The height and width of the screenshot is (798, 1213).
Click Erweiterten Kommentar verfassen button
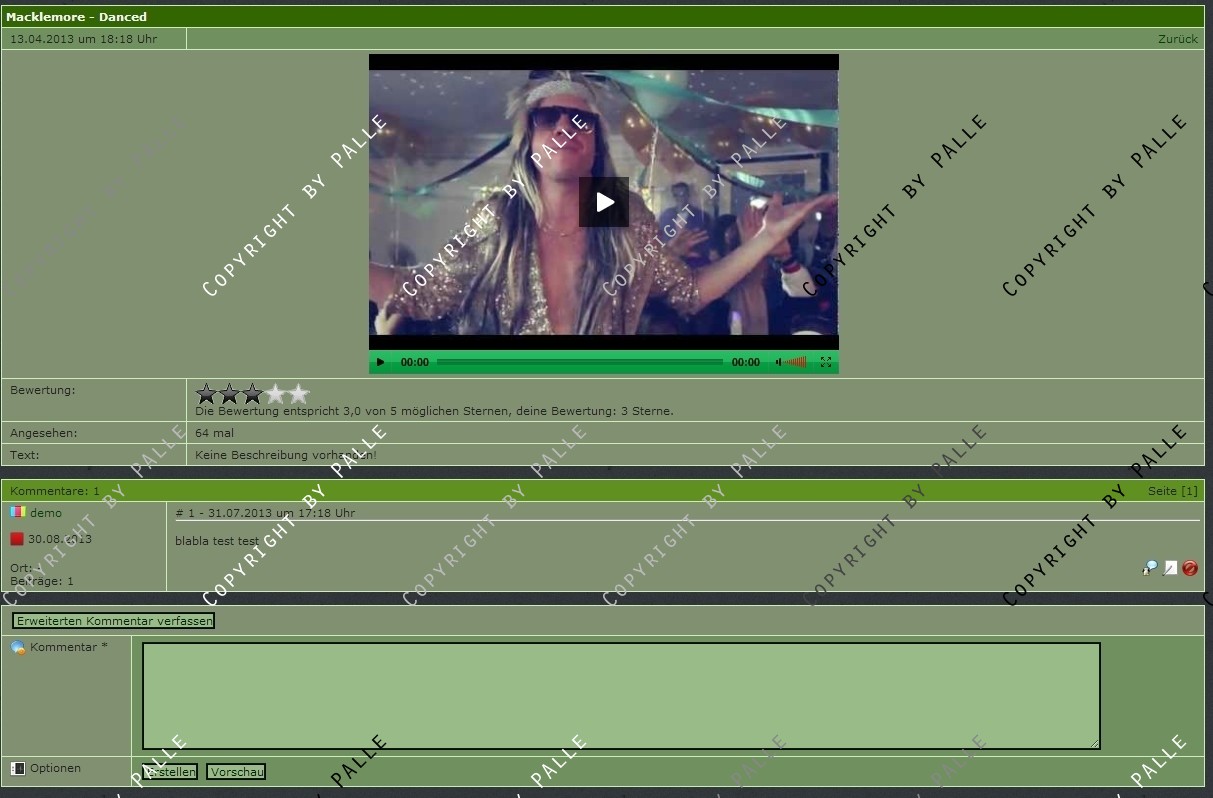click(x=114, y=621)
